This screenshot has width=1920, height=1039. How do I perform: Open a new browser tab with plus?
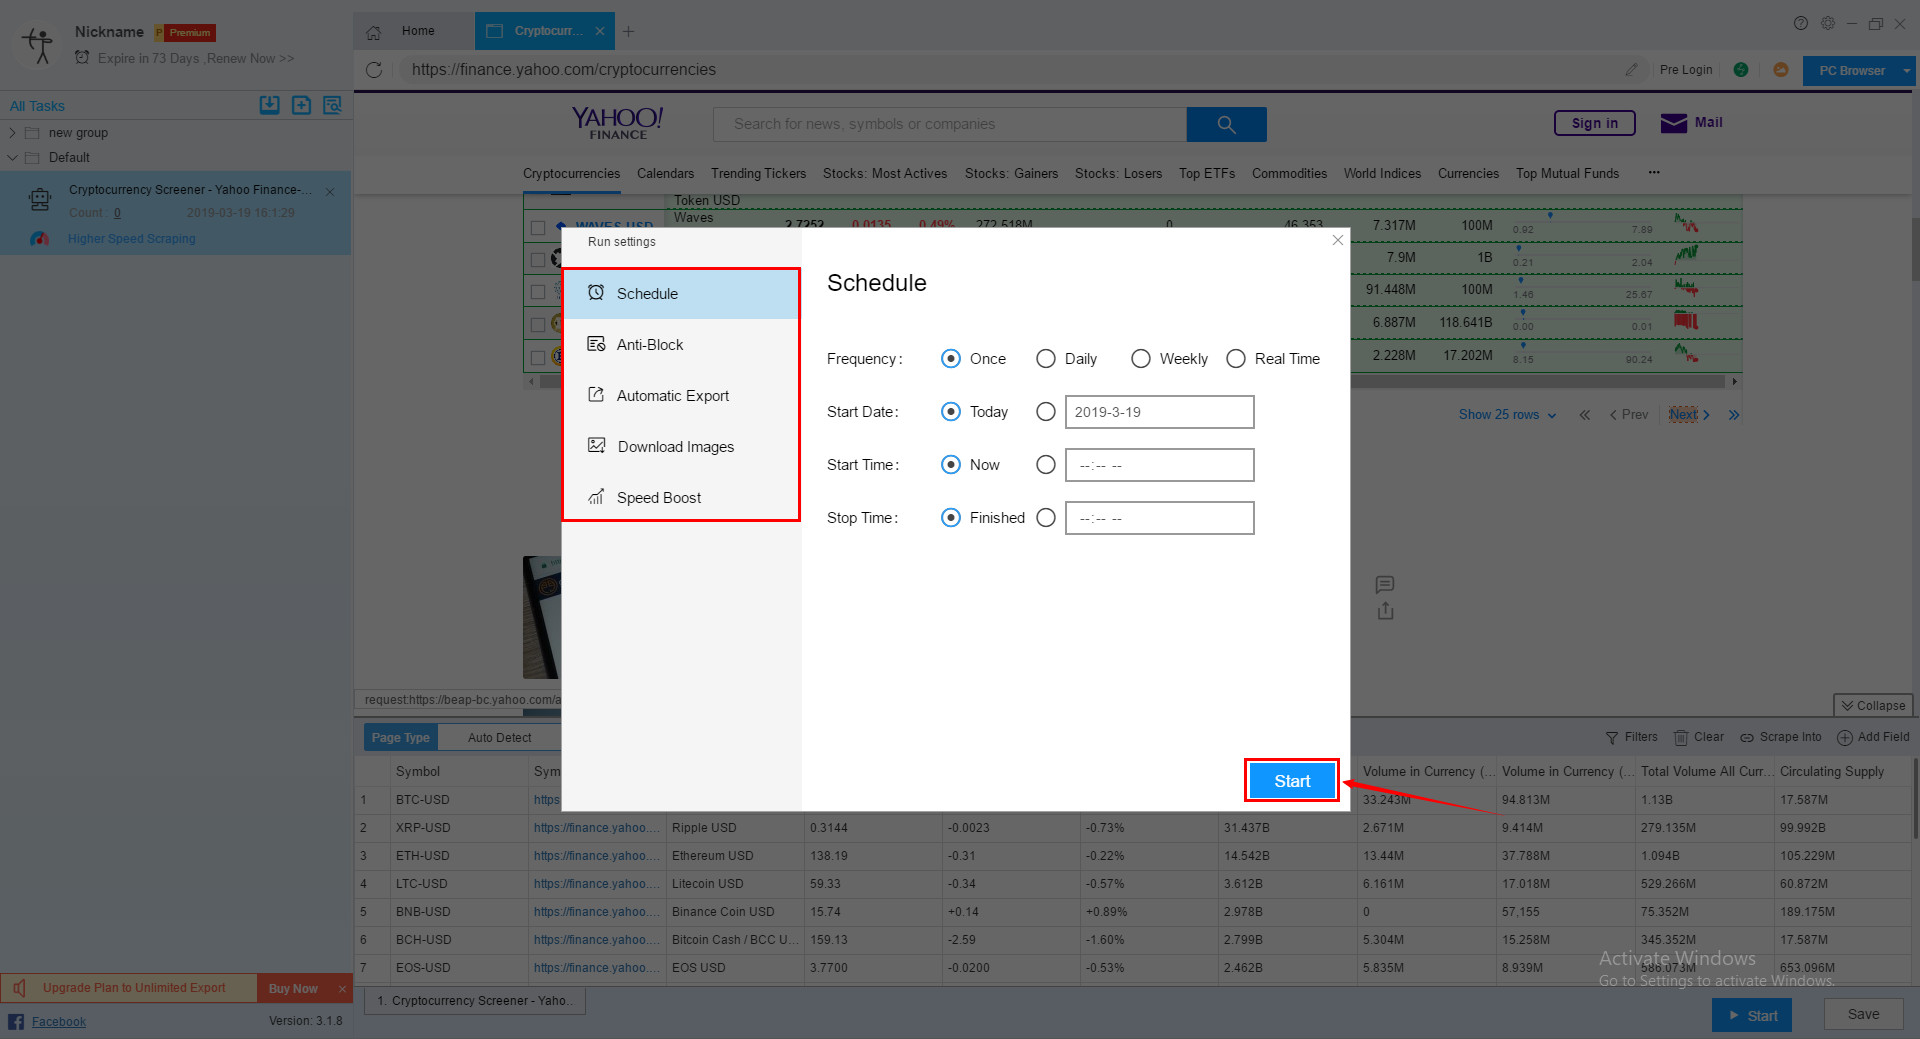tap(628, 32)
